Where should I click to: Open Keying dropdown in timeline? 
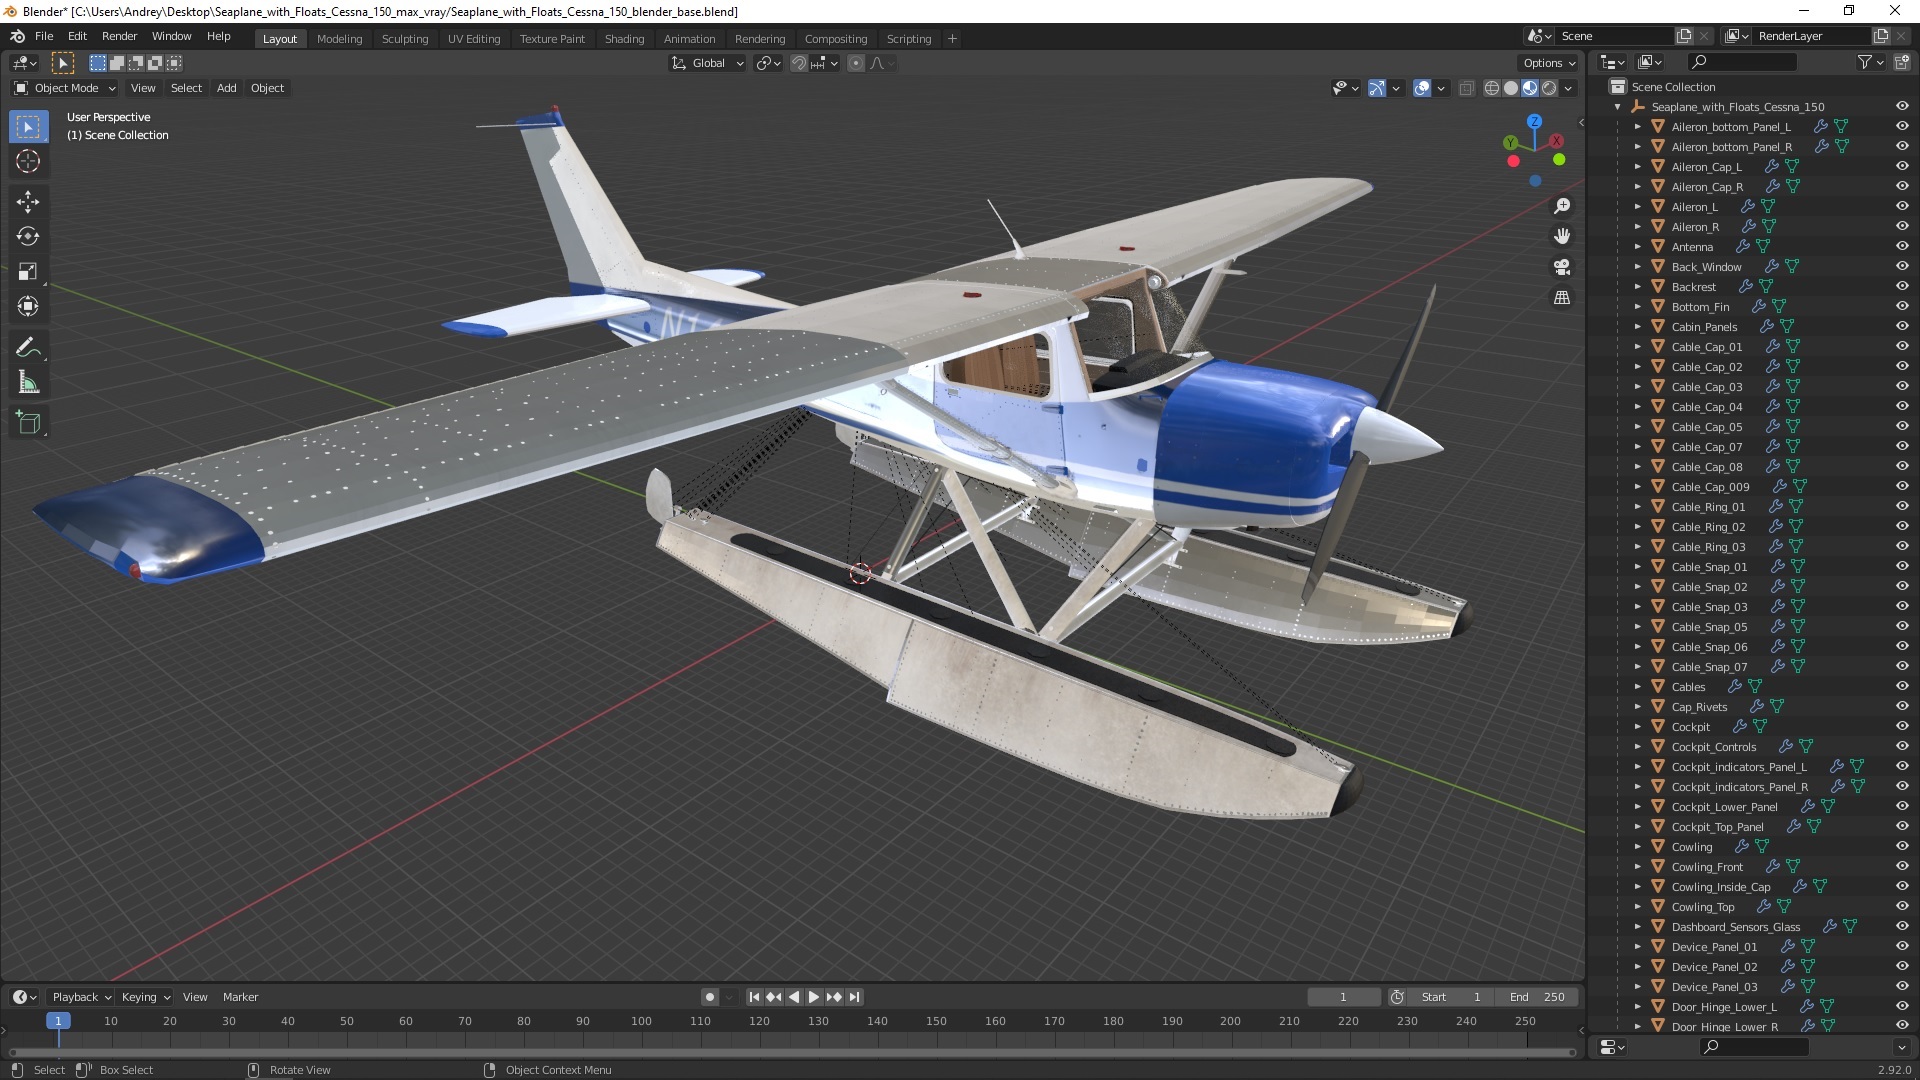point(145,997)
